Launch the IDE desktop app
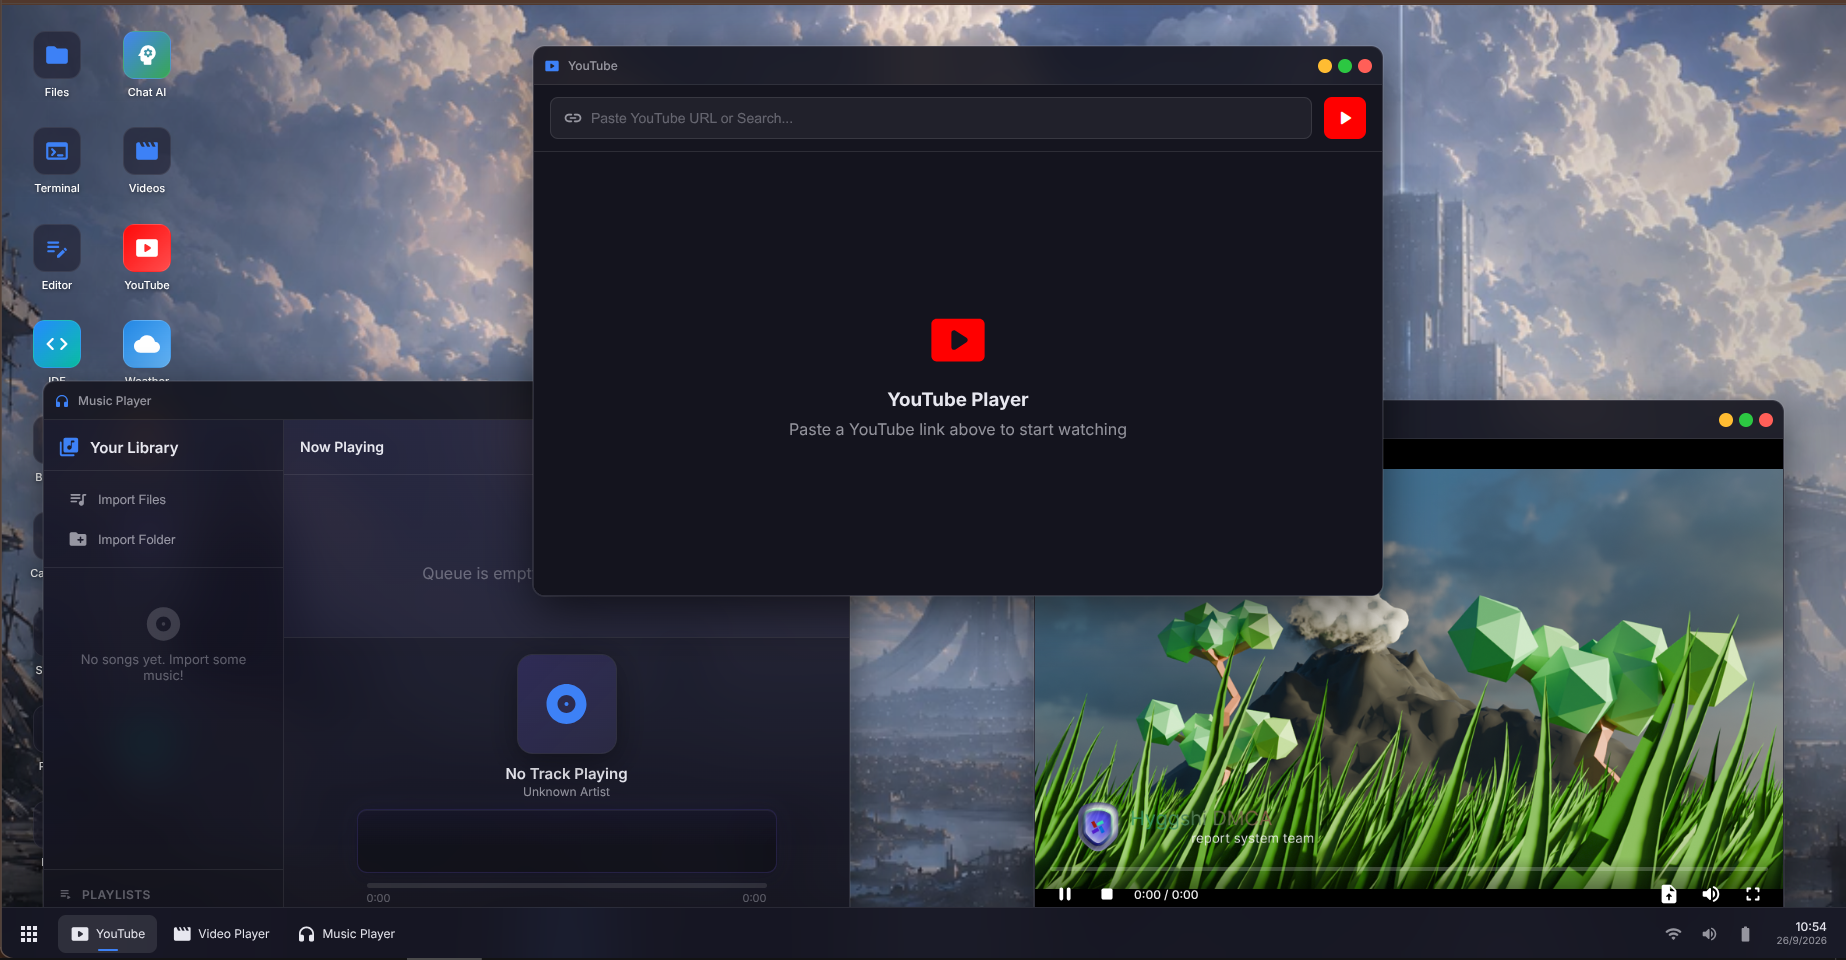 (57, 344)
